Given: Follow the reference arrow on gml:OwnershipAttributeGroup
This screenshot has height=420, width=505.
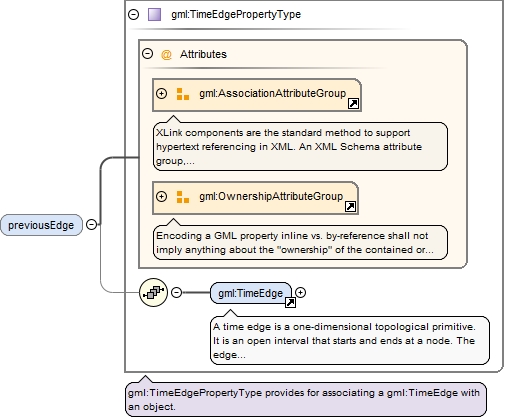Looking at the screenshot, I should point(350,207).
